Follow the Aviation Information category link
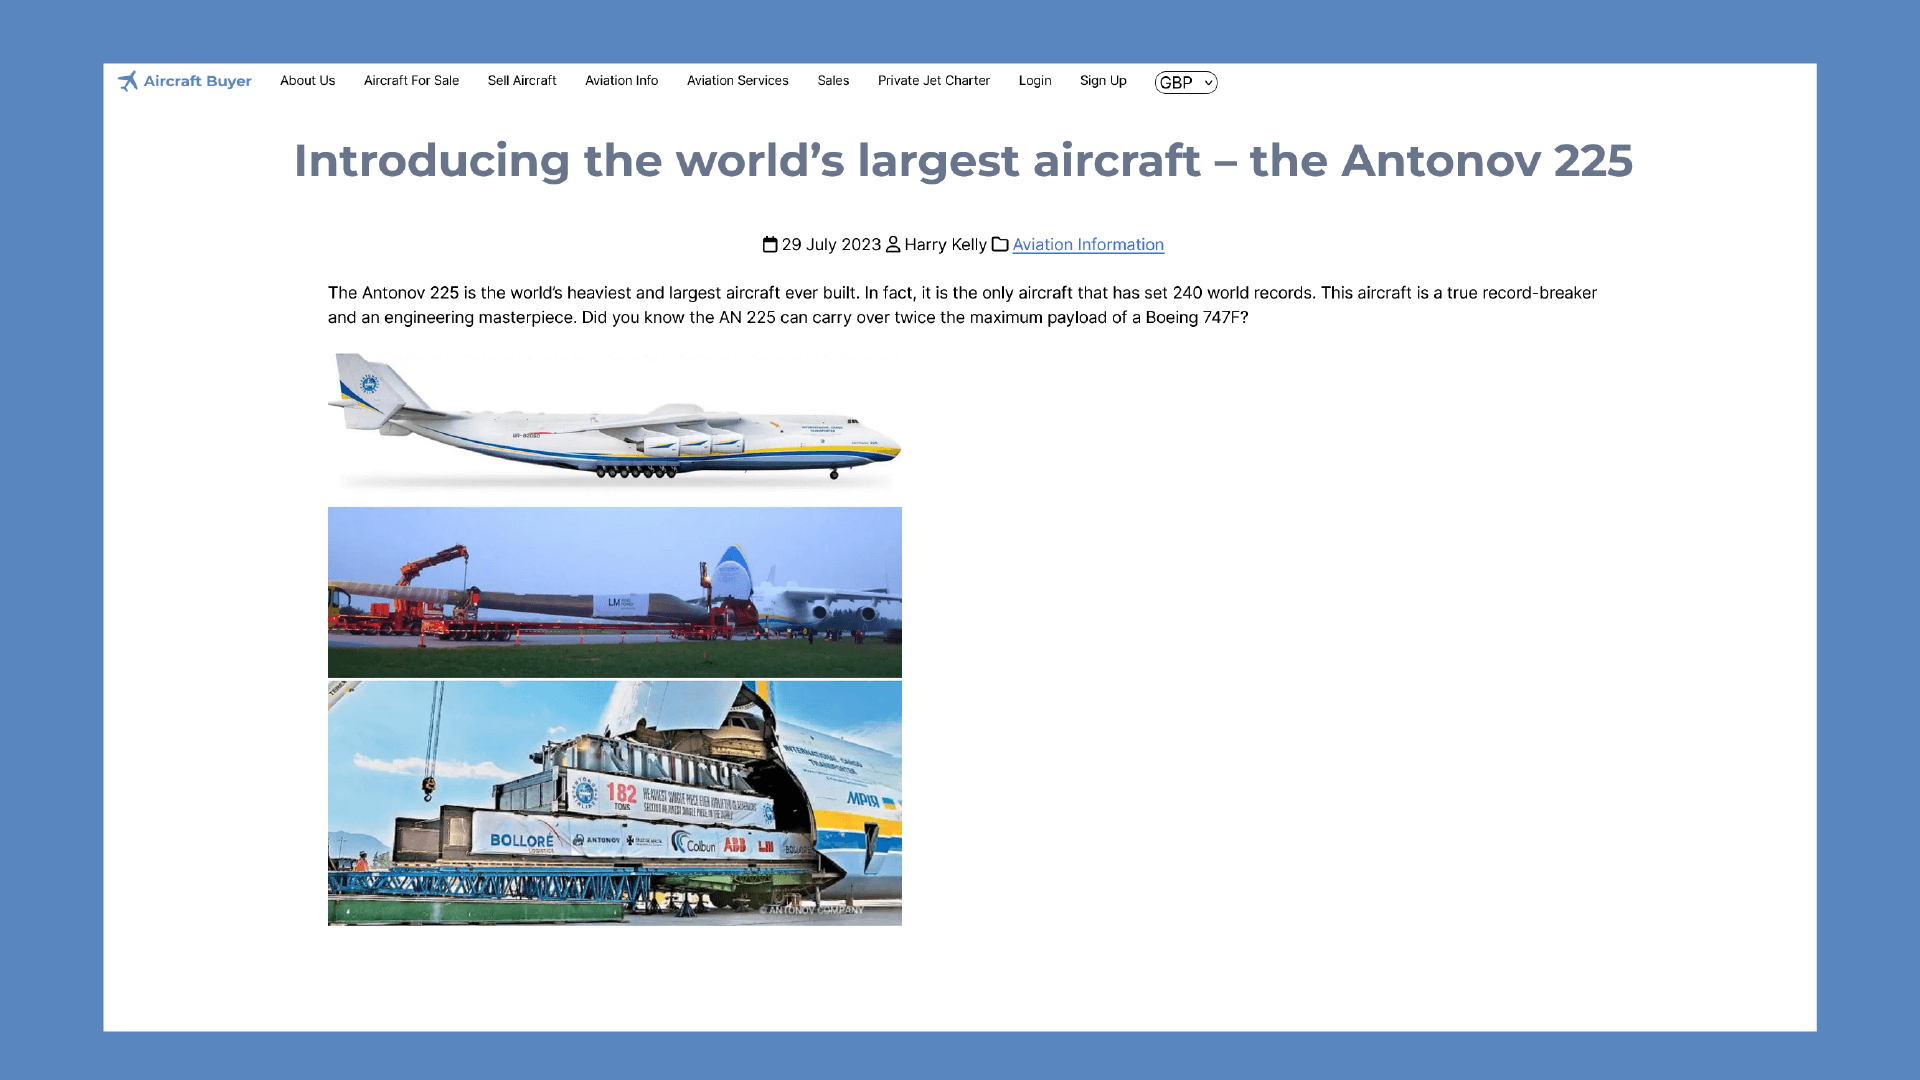Viewport: 1920px width, 1080px height. 1088,245
